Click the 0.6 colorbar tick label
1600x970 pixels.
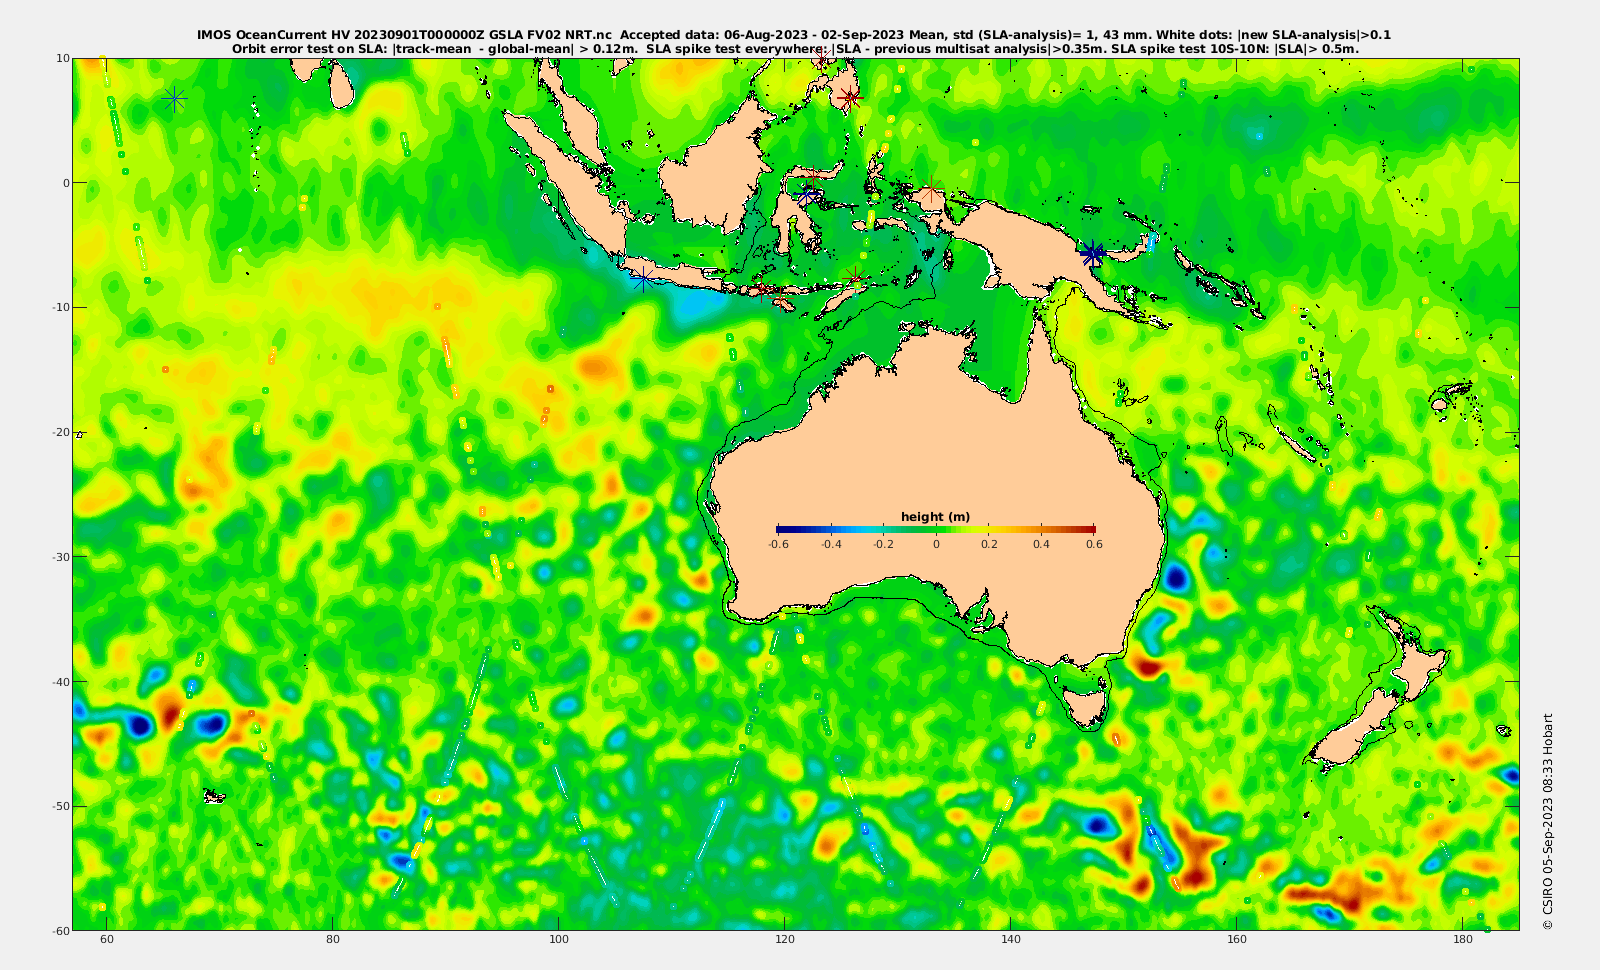[1094, 544]
